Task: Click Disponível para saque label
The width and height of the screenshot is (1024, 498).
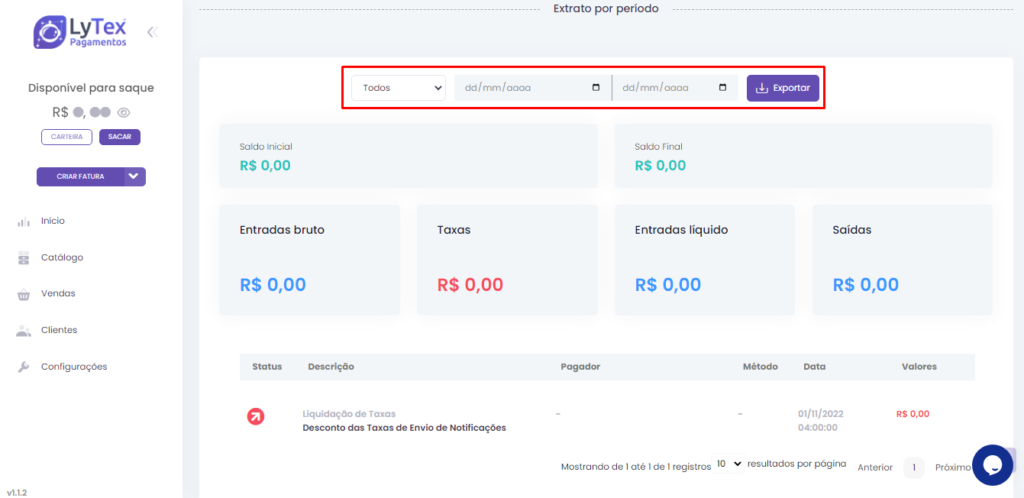Action: point(91,88)
